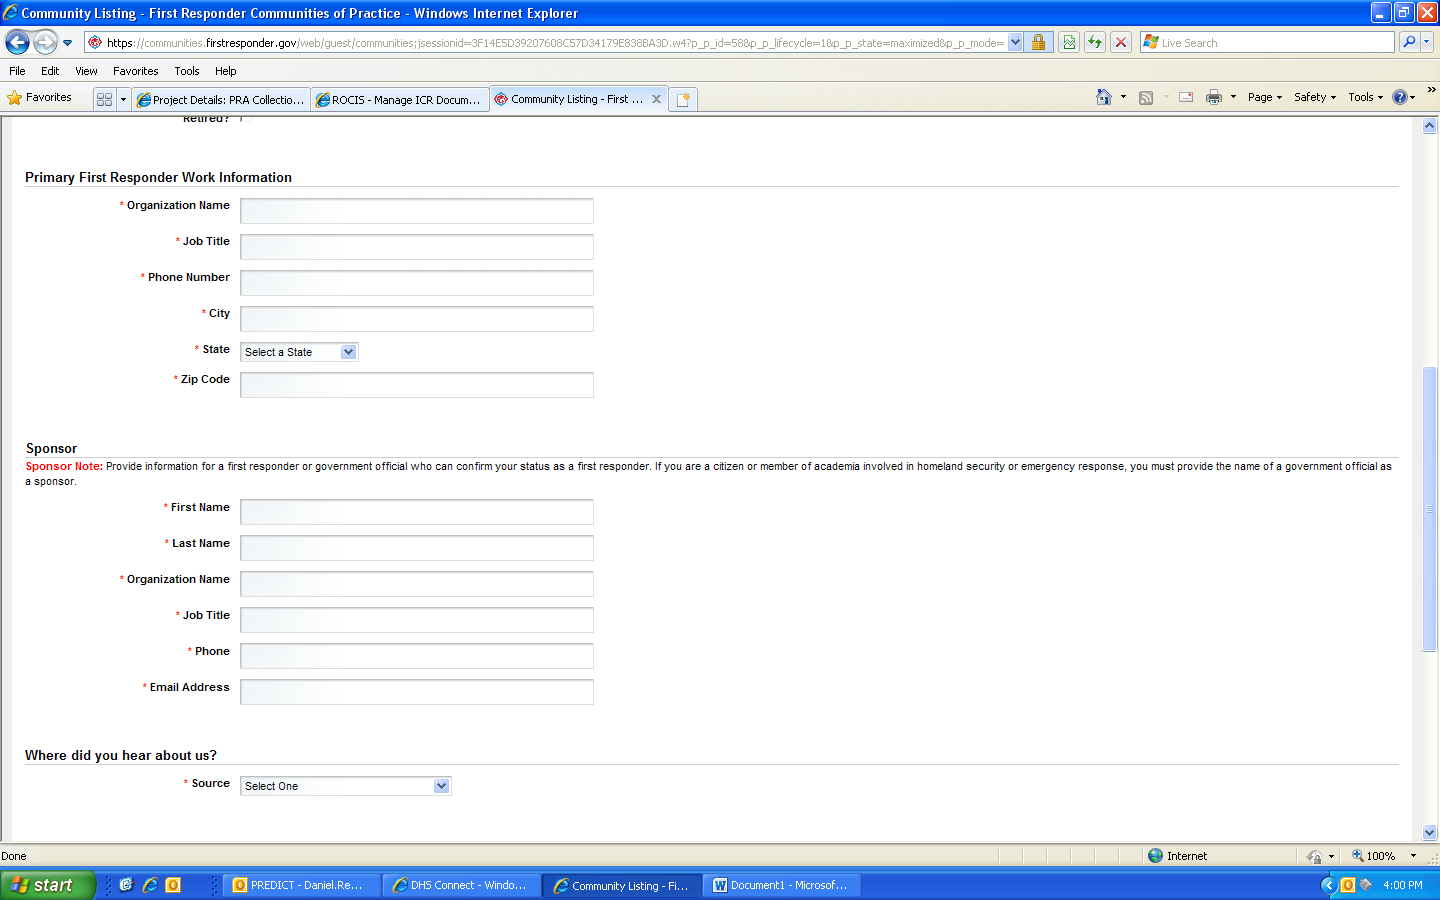The height and width of the screenshot is (900, 1440).
Task: Click the Compatibility View icon
Action: [1069, 42]
